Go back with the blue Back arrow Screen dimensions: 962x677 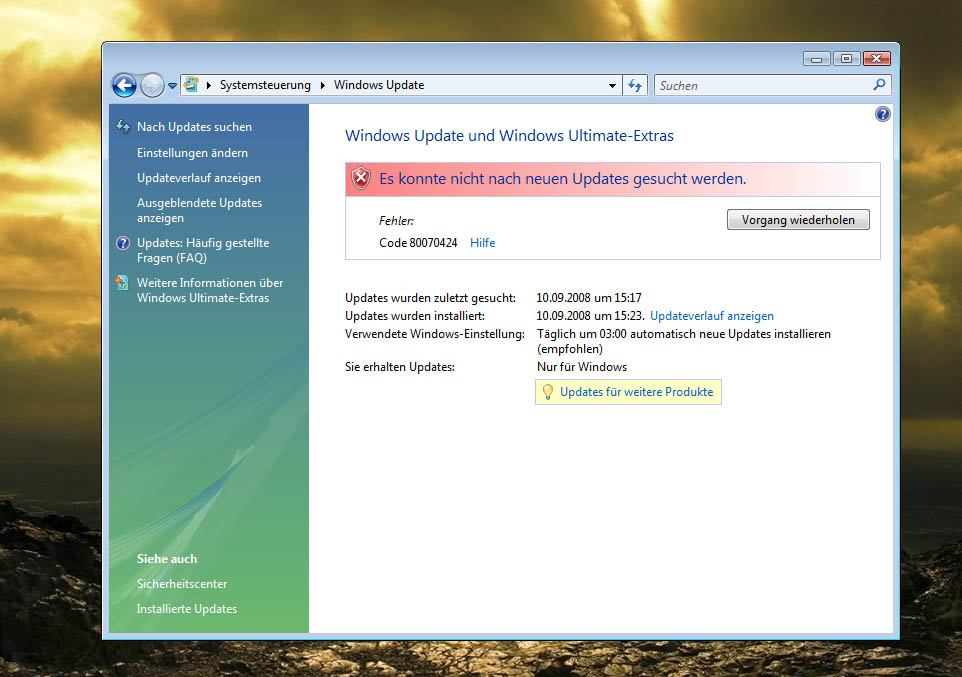(125, 85)
